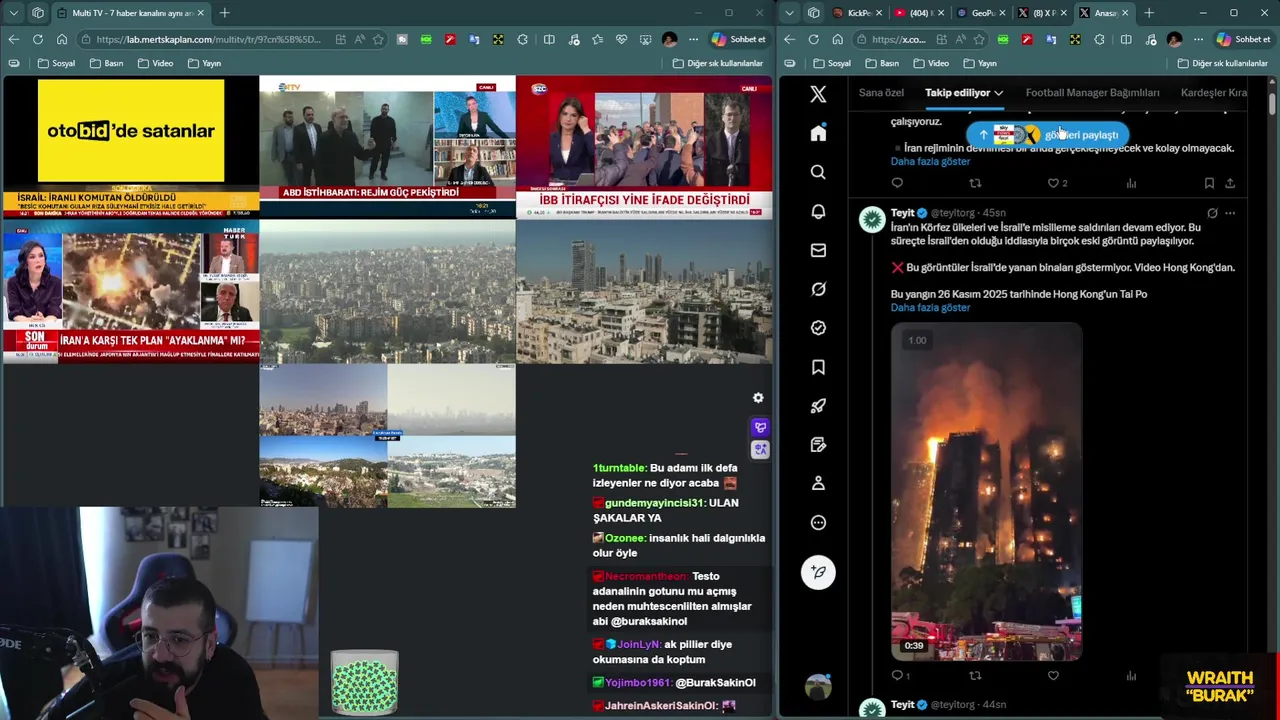Image resolution: width=1280 pixels, height=720 pixels.
Task: Open tab search chevron in left browser window
Action: tap(13, 13)
